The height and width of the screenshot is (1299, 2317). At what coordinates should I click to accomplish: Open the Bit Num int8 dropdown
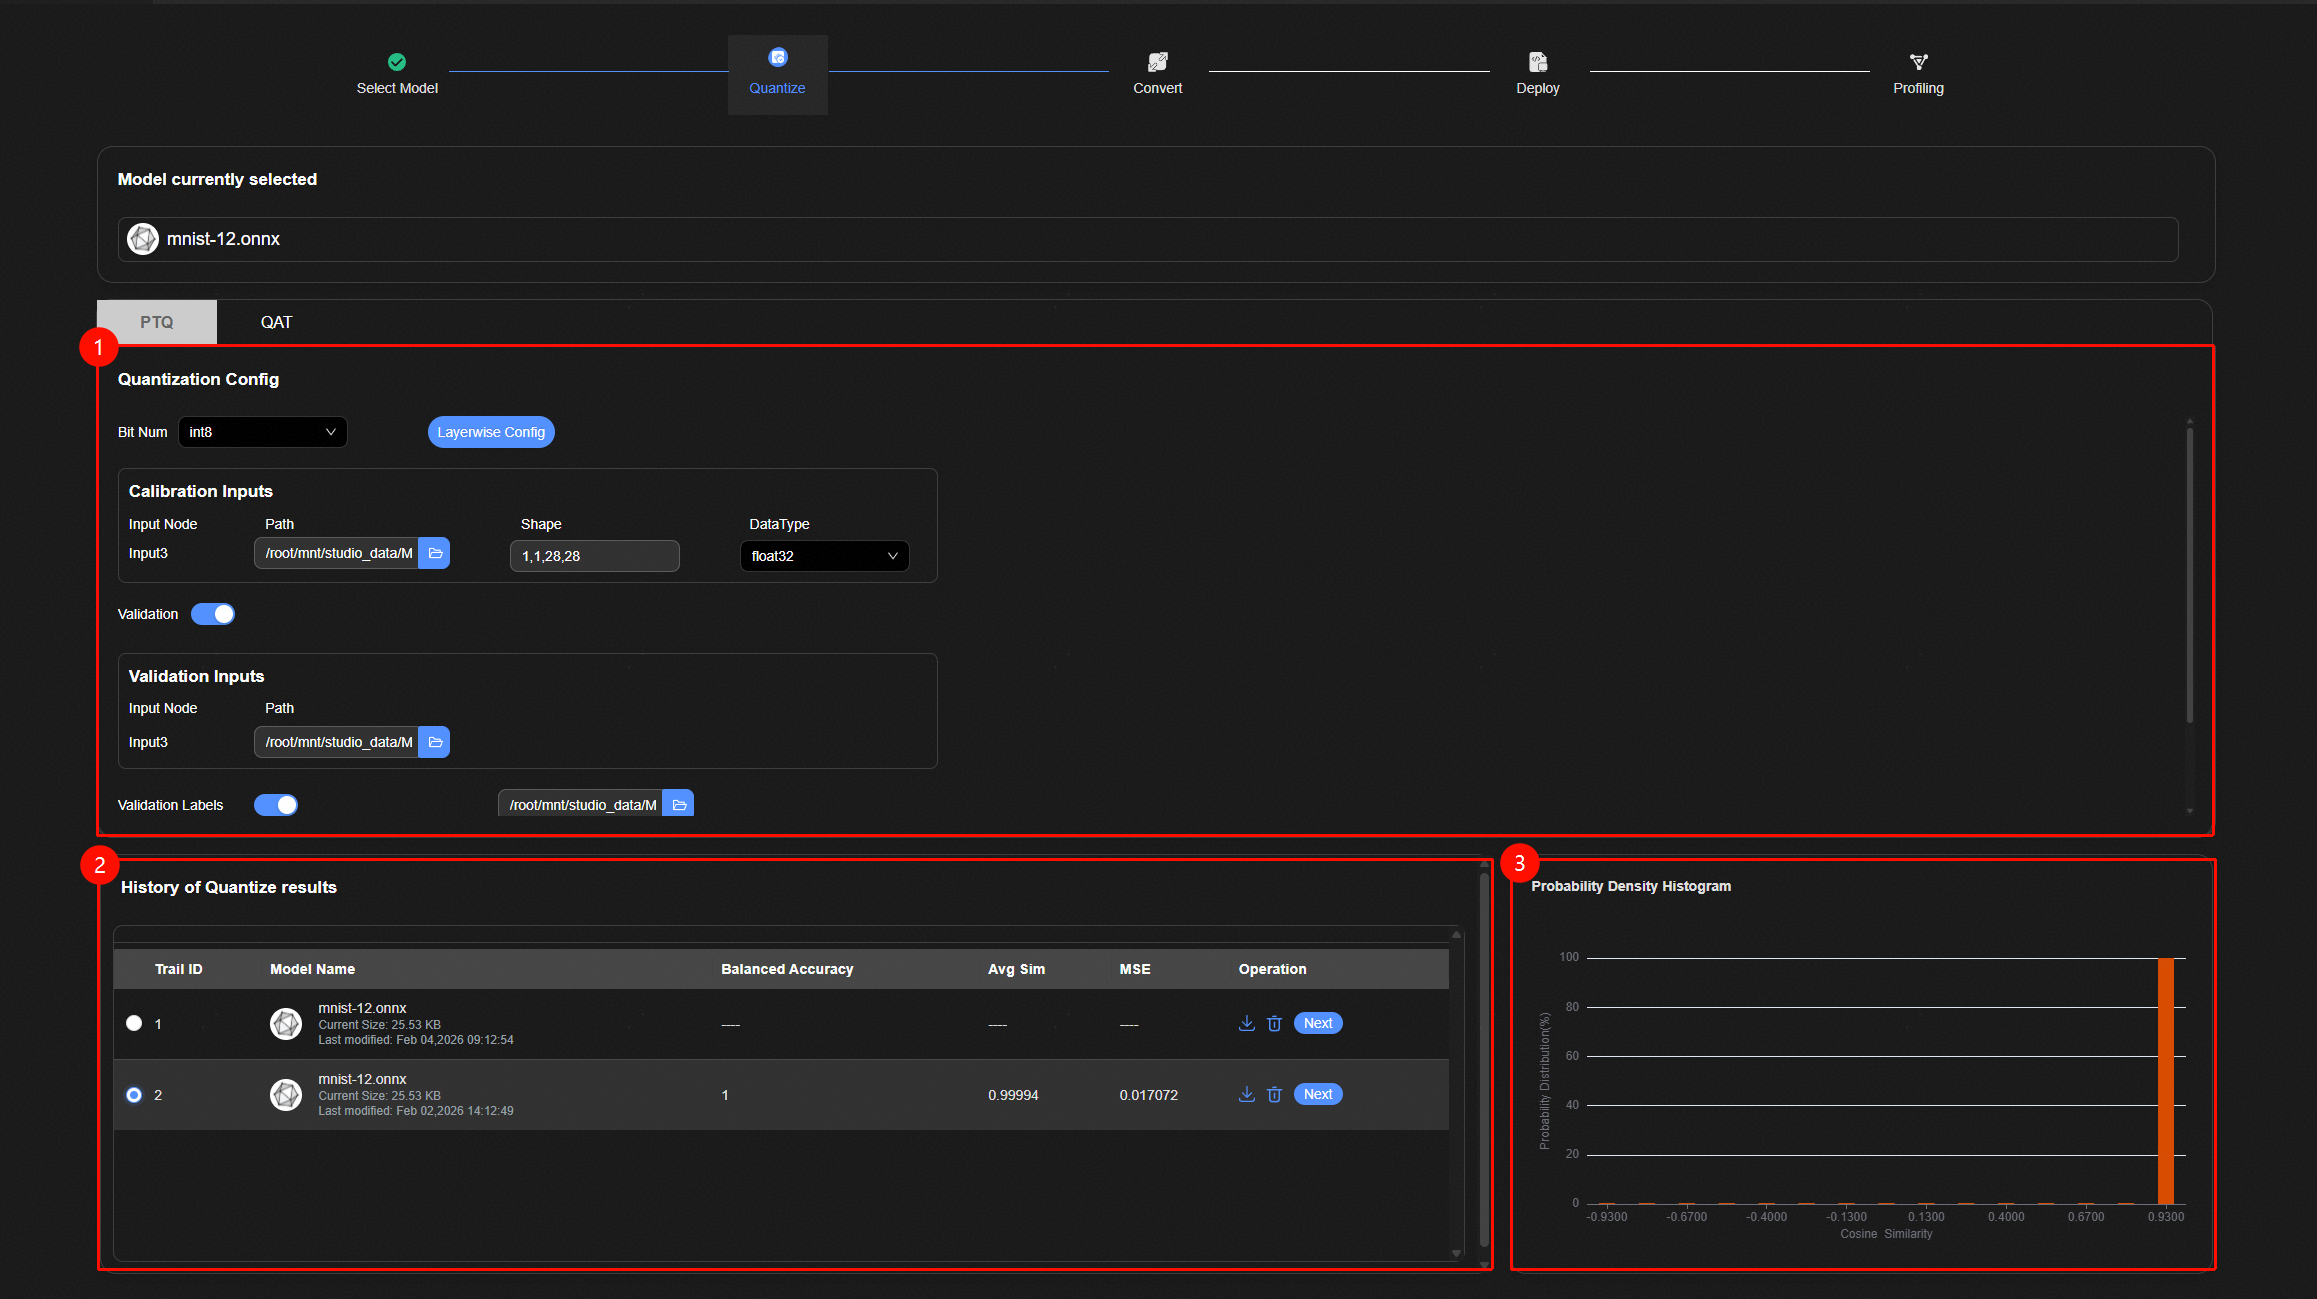coord(262,432)
